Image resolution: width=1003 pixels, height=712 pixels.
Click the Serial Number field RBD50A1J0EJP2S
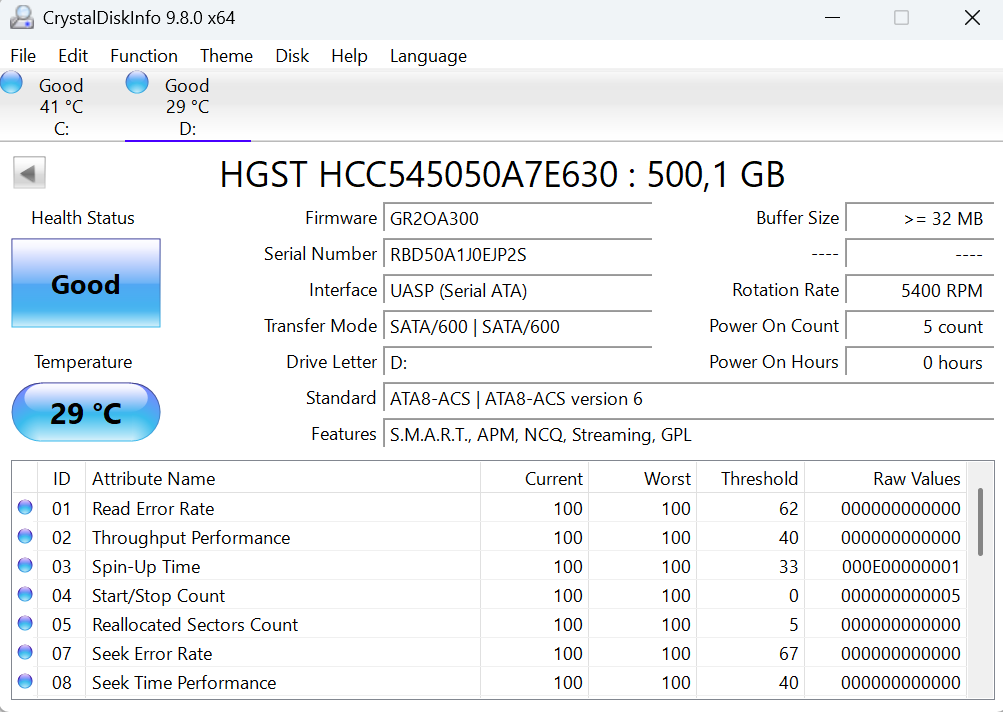point(517,255)
